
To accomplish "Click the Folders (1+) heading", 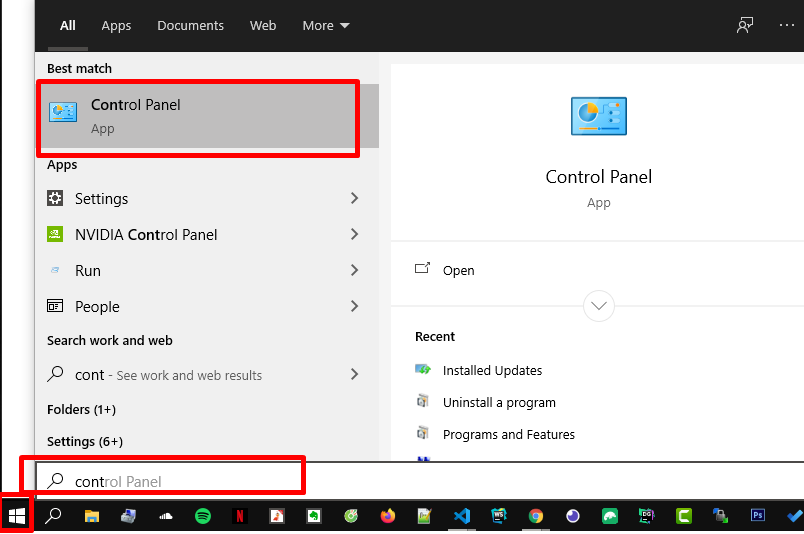I will coord(82,409).
